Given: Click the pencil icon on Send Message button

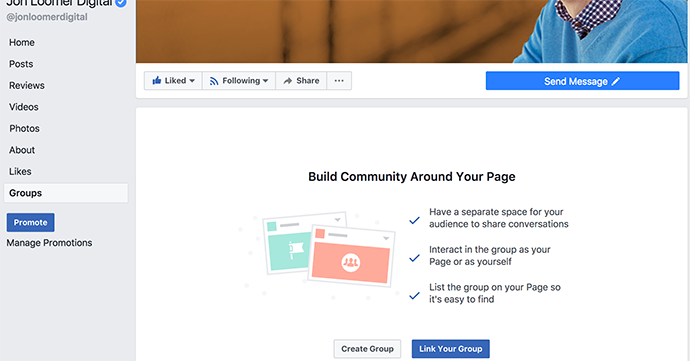Looking at the screenshot, I should (x=616, y=81).
